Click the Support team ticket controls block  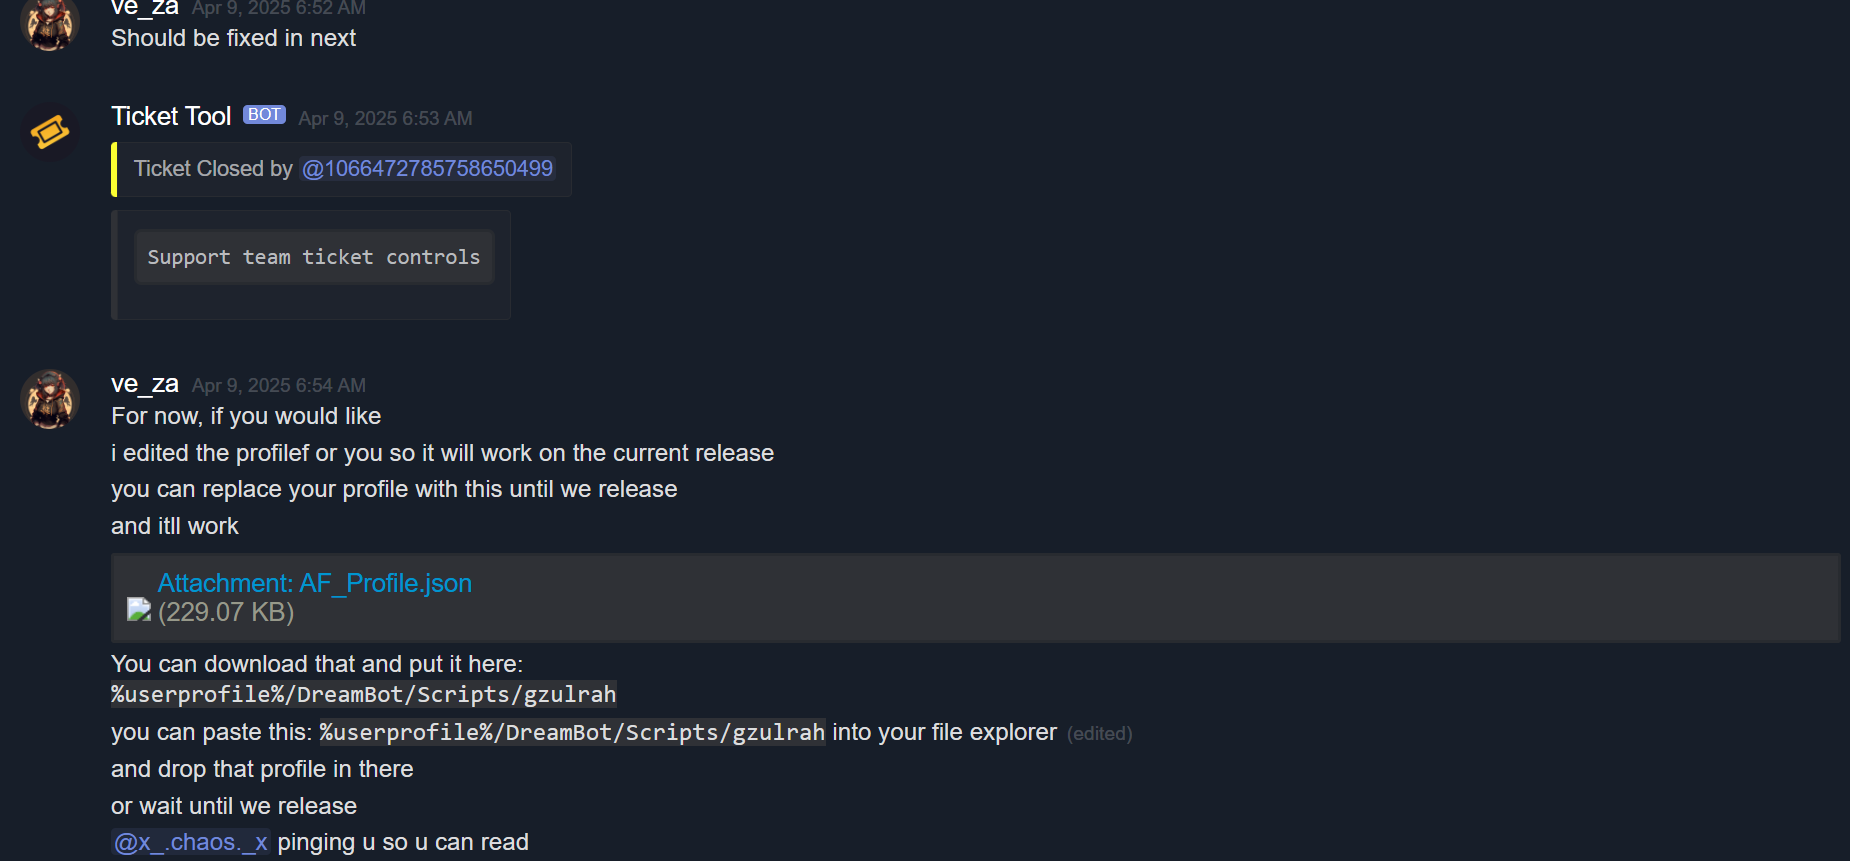click(314, 257)
